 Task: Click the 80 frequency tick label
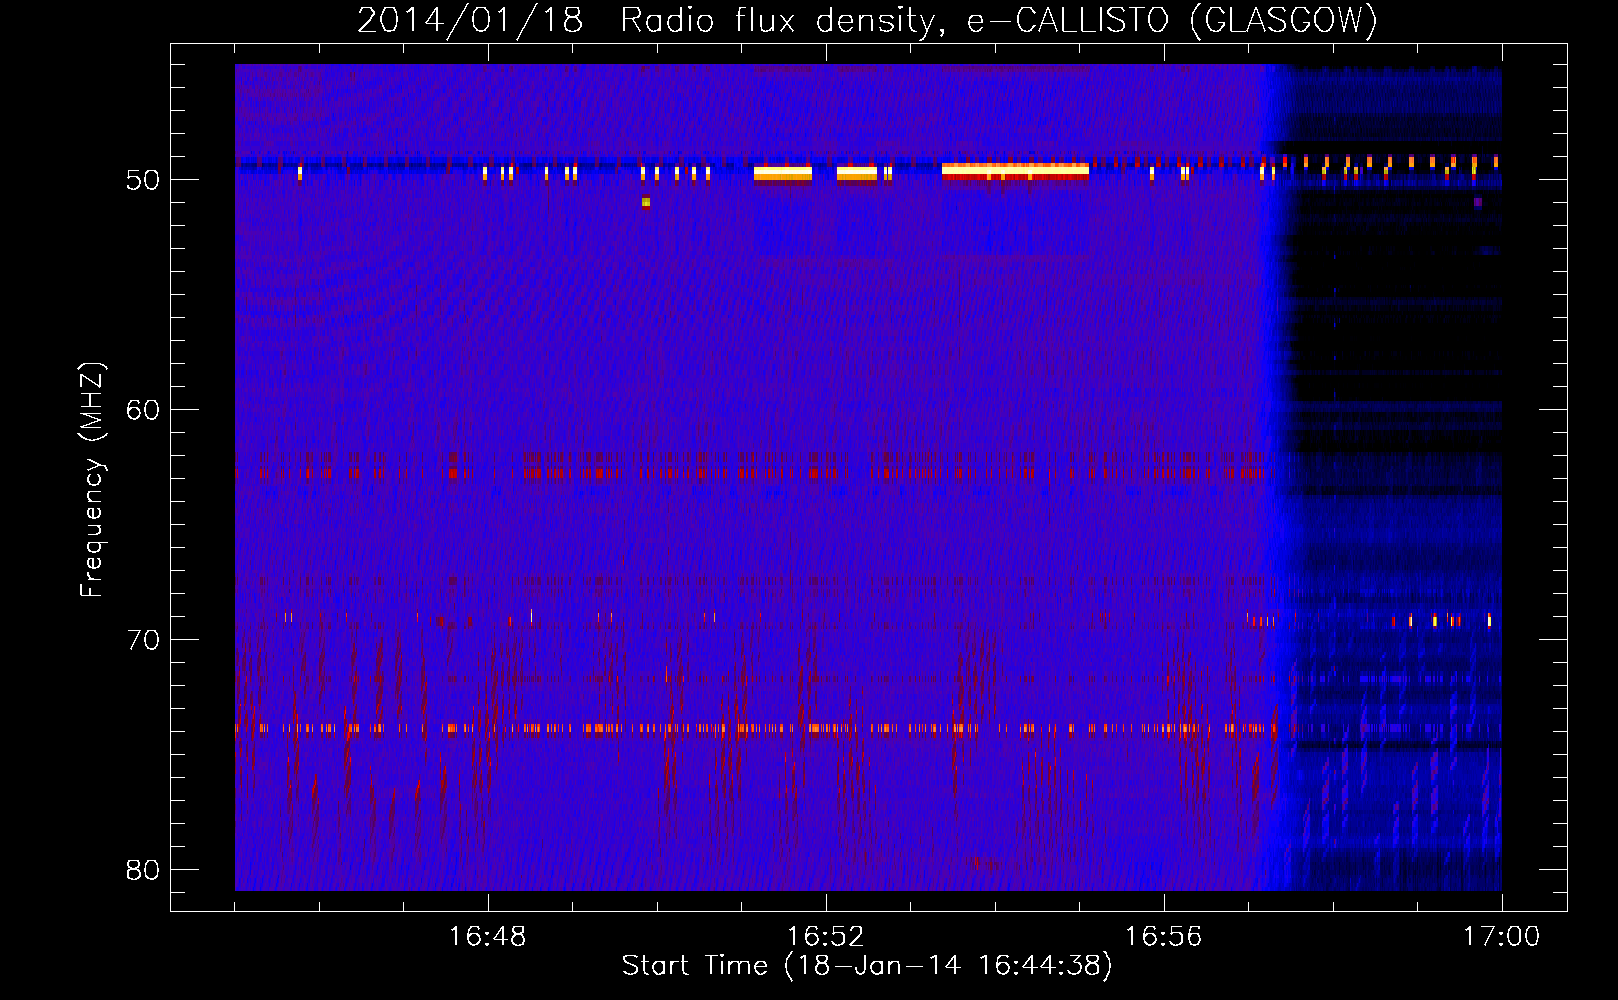click(x=143, y=870)
